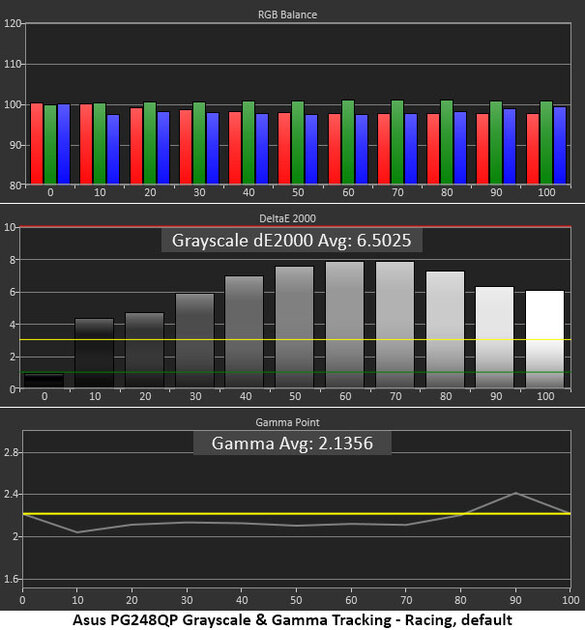Click the 2.8 label on Gamma axis
Viewport: 585px width, 630px height.
(11, 452)
